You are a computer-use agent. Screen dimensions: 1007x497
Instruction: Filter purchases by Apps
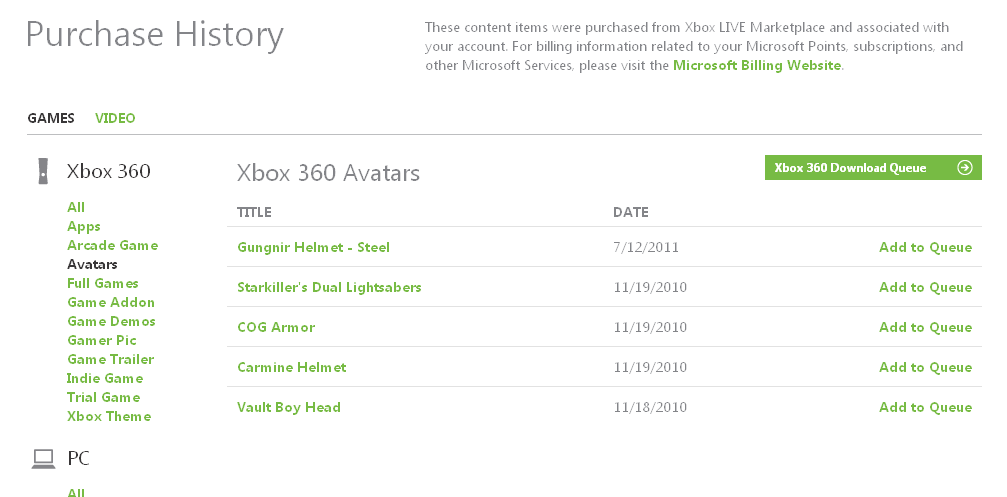pos(84,226)
